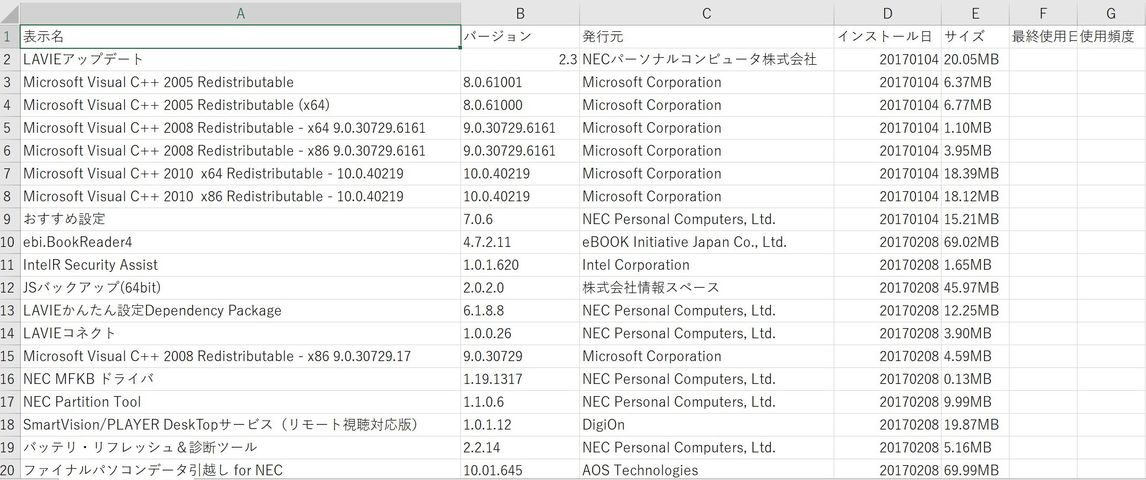Select NEC Partition Tool cell
This screenshot has height=480, width=1146.
coord(240,401)
